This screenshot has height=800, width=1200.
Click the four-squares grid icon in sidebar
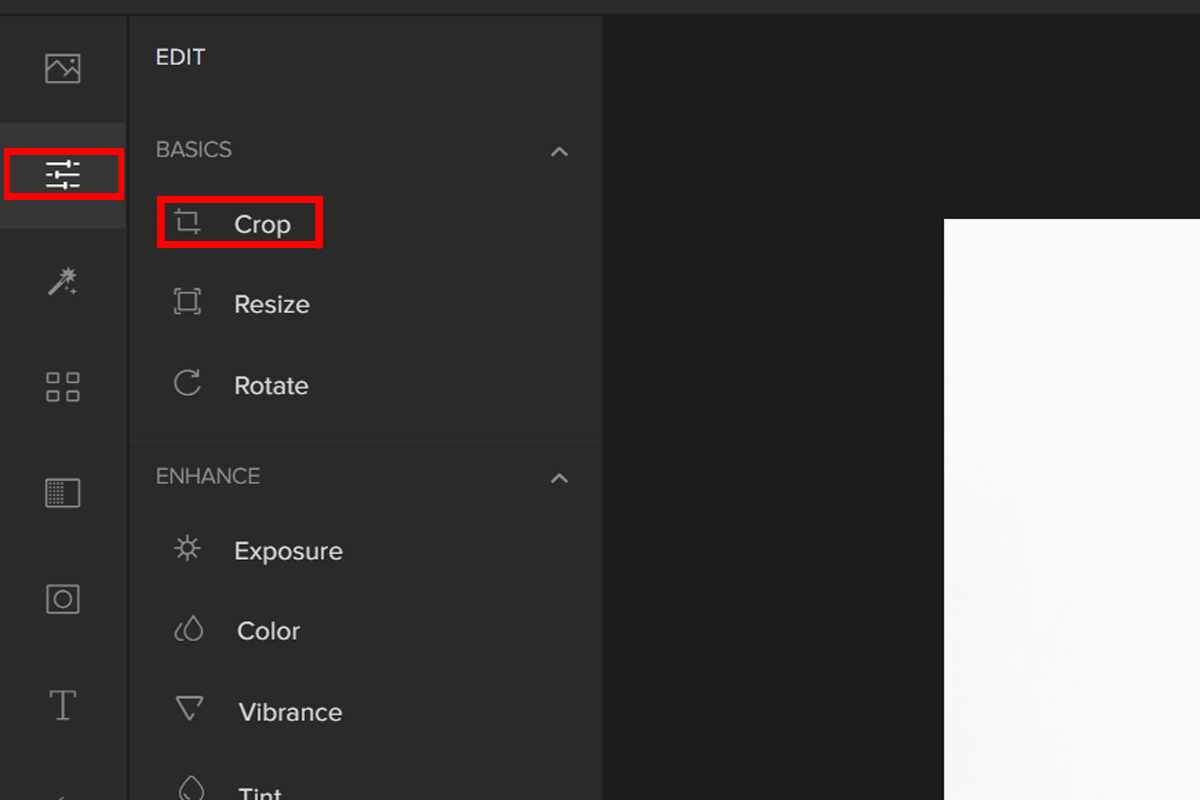pyautogui.click(x=62, y=387)
